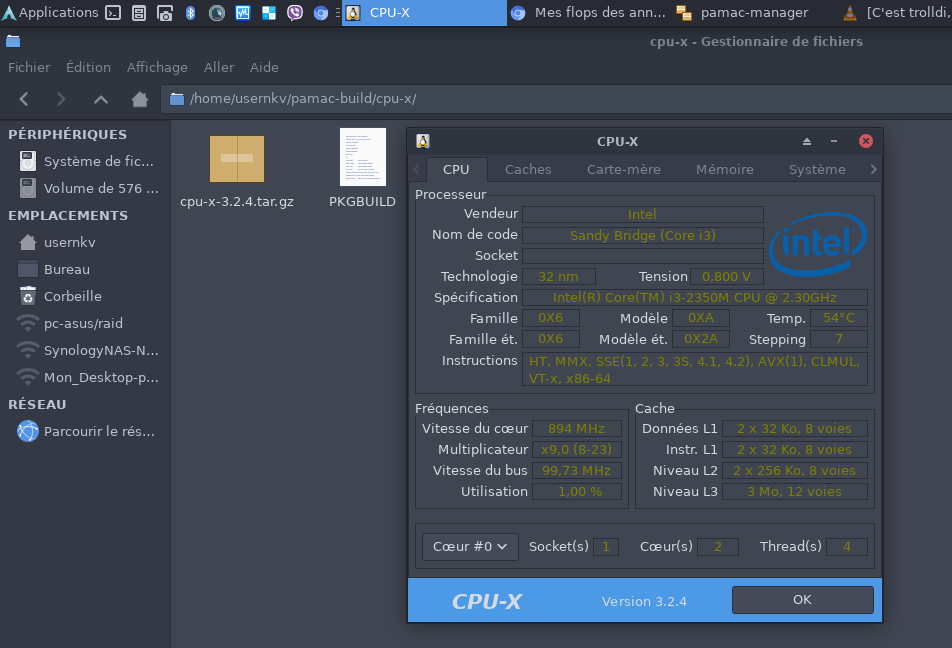Open the Édition menu
Image resolution: width=952 pixels, height=648 pixels.
point(89,67)
